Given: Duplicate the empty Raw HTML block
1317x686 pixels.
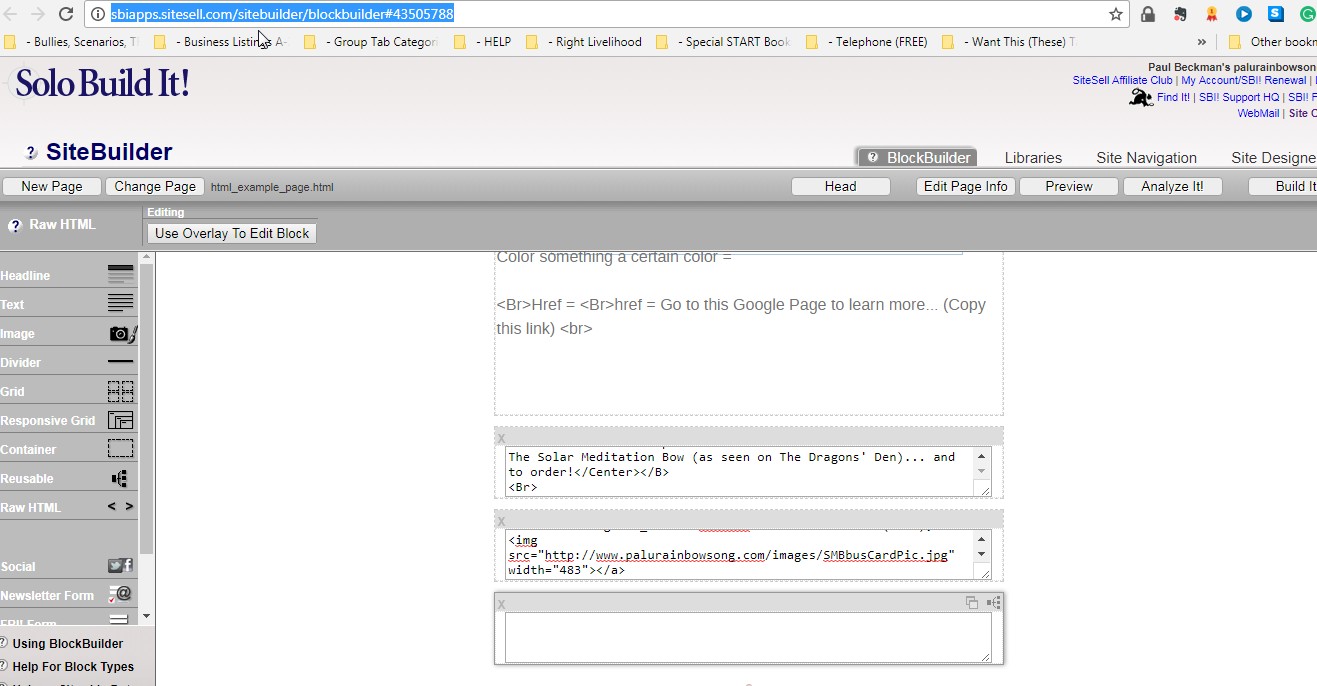Looking at the screenshot, I should [971, 602].
